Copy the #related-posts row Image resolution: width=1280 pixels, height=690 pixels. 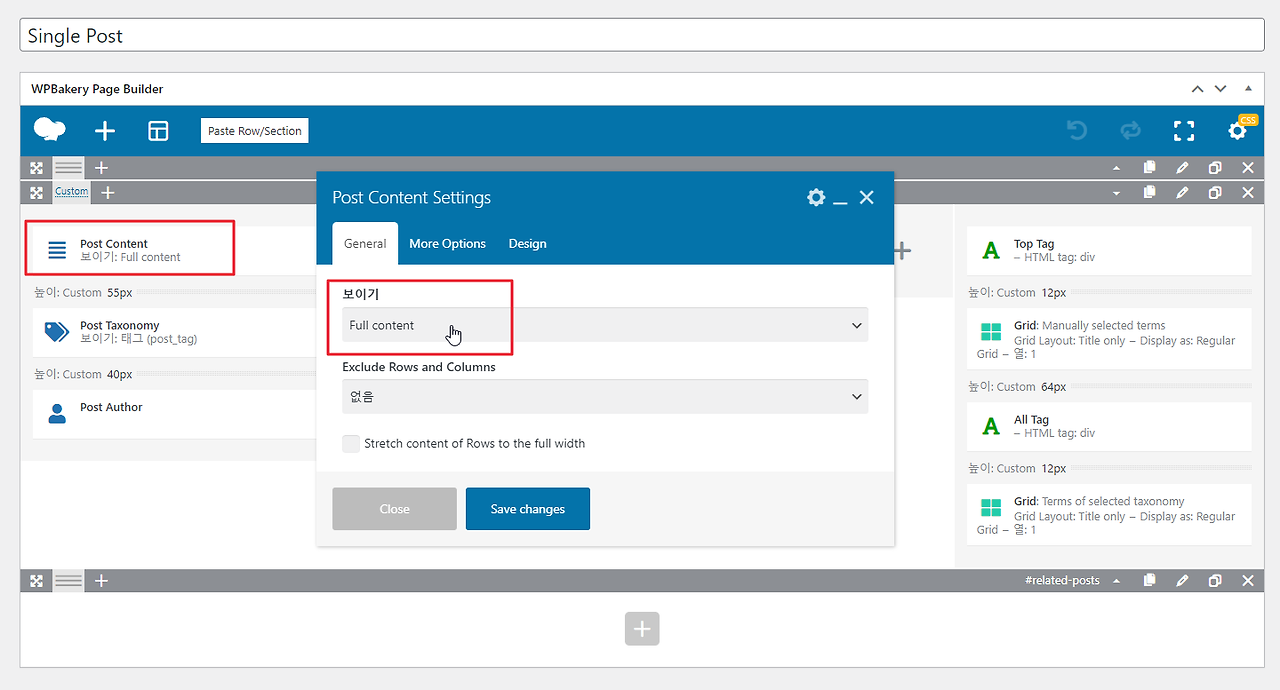pyautogui.click(x=1150, y=581)
